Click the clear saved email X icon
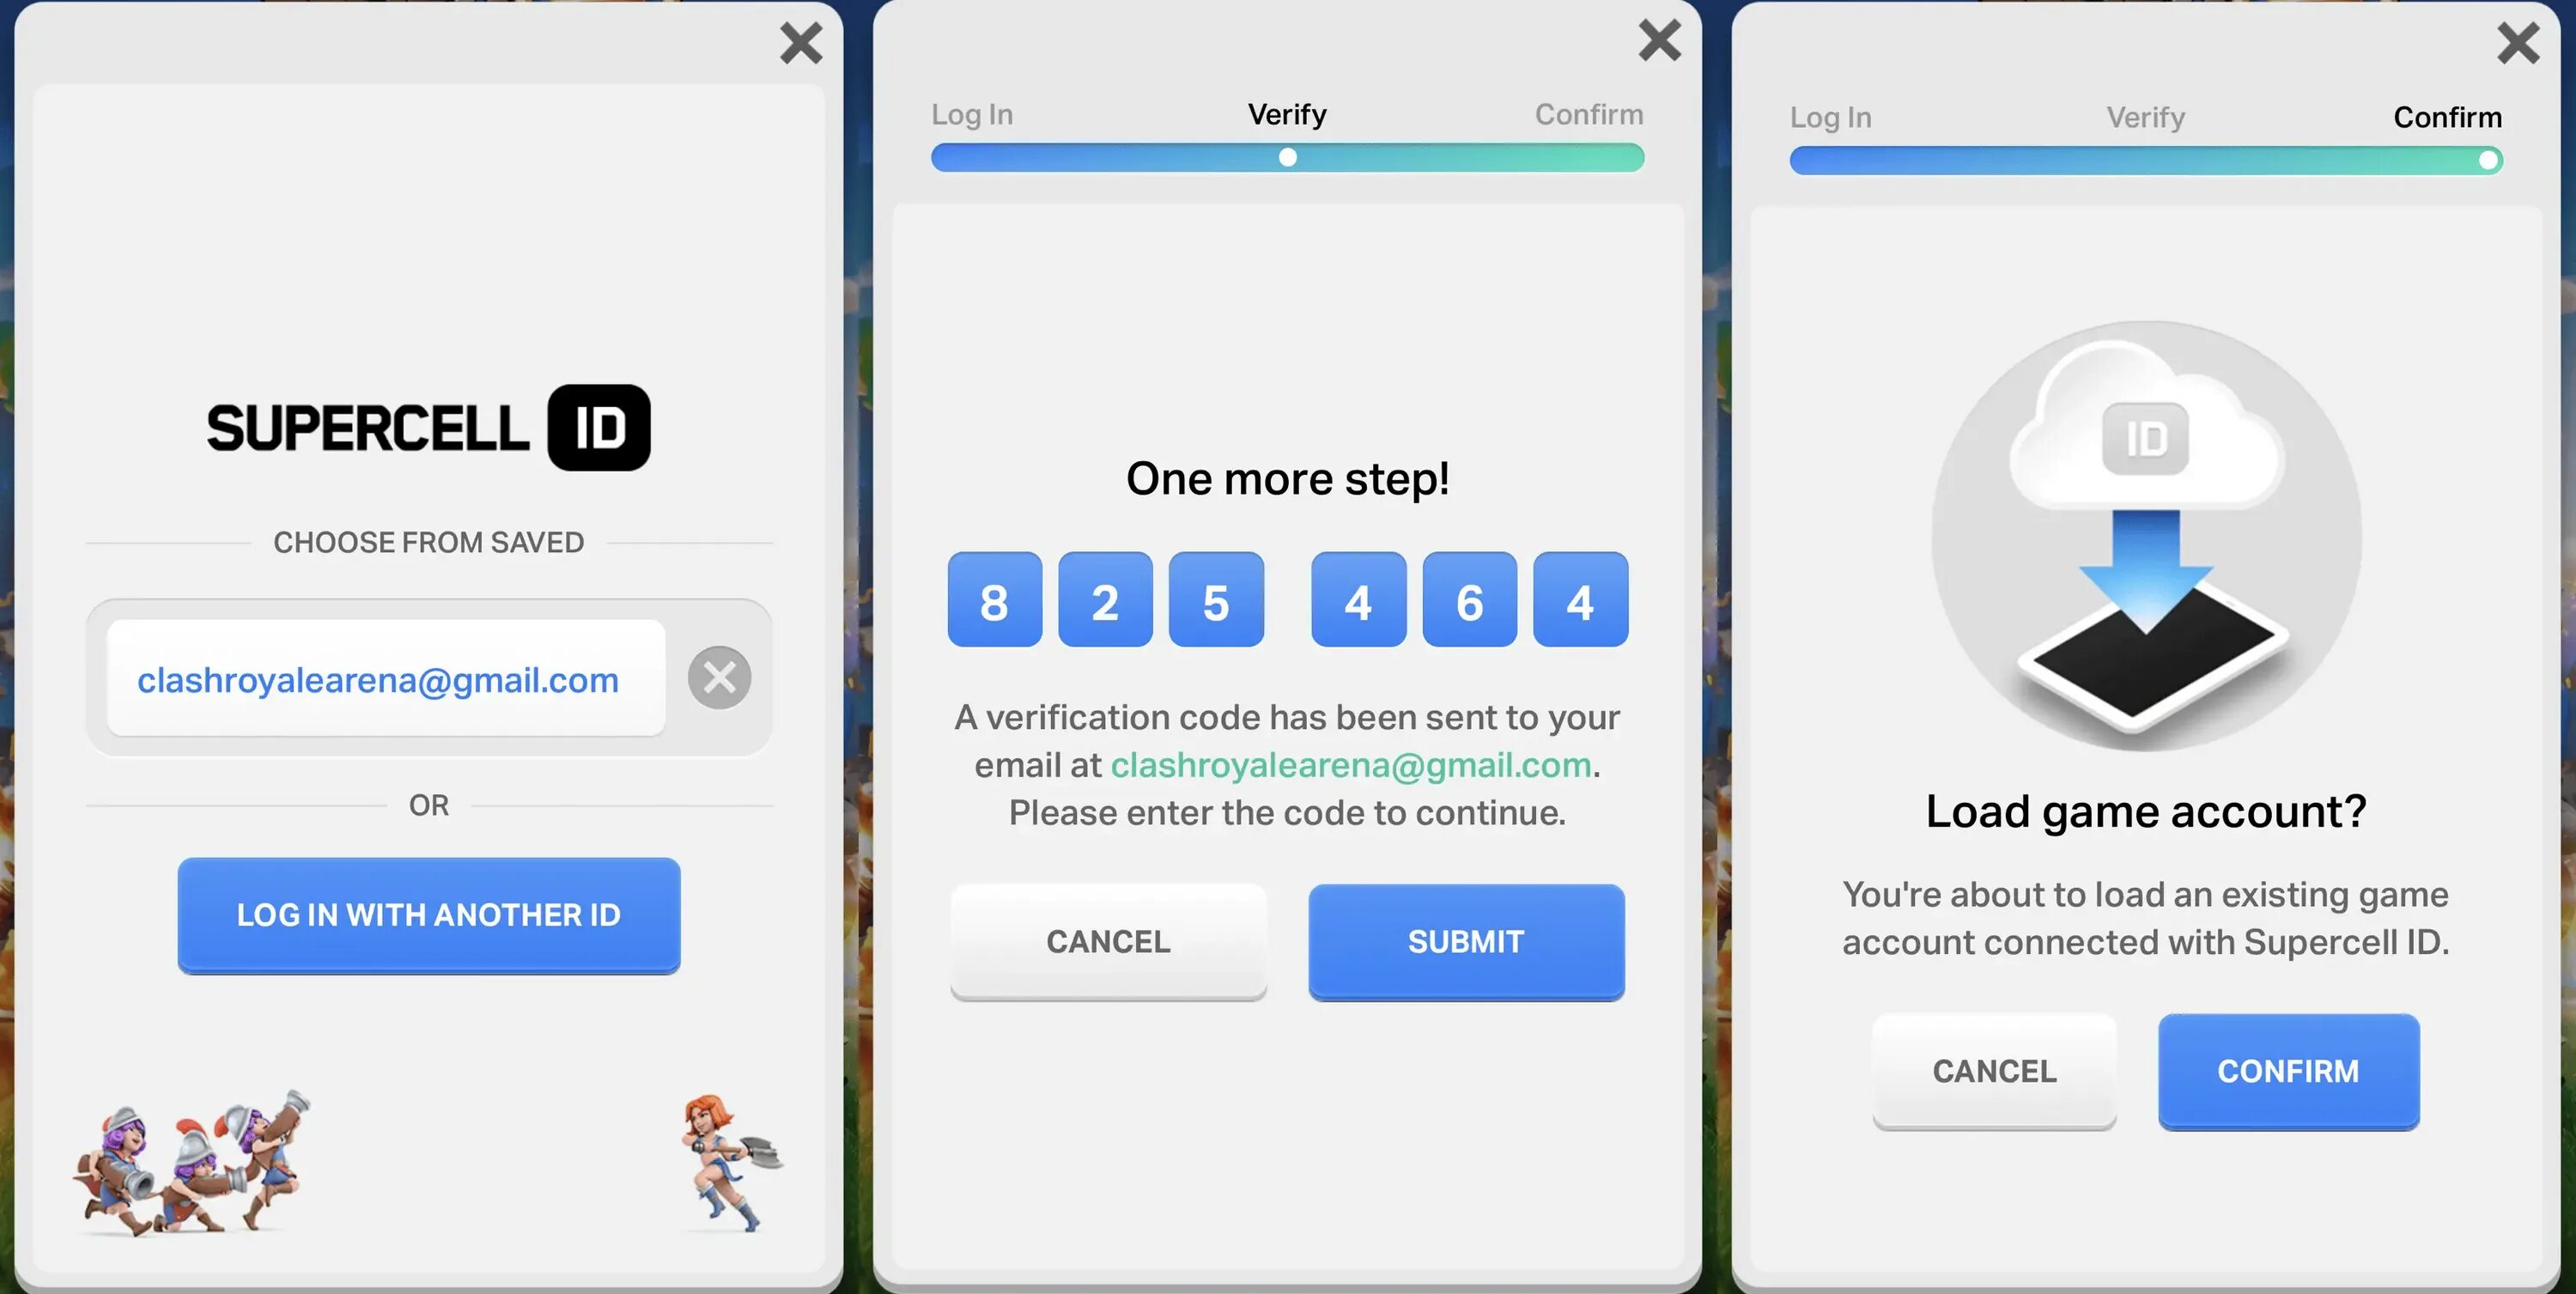This screenshot has width=2576, height=1294. (716, 677)
